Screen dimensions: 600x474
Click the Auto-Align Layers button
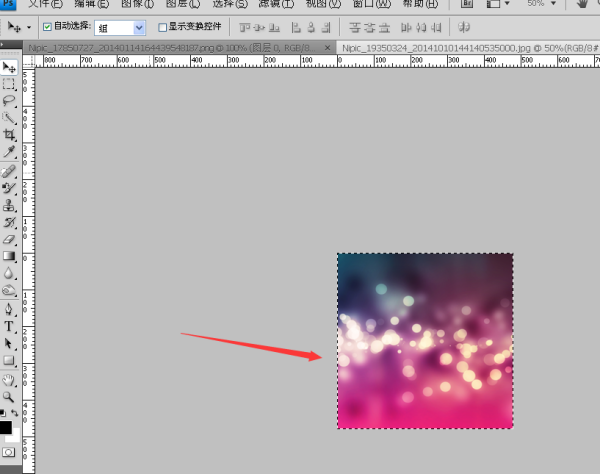(x=464, y=28)
